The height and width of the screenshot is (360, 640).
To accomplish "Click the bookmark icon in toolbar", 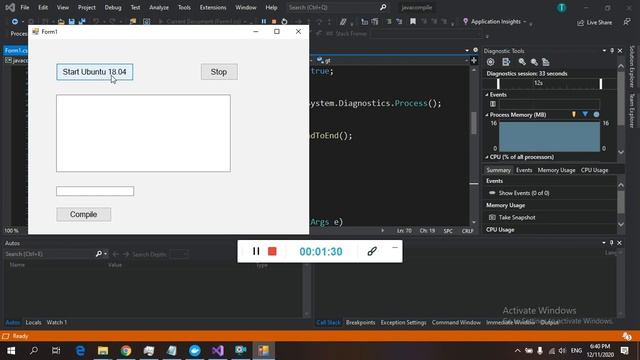I will 413,21.
